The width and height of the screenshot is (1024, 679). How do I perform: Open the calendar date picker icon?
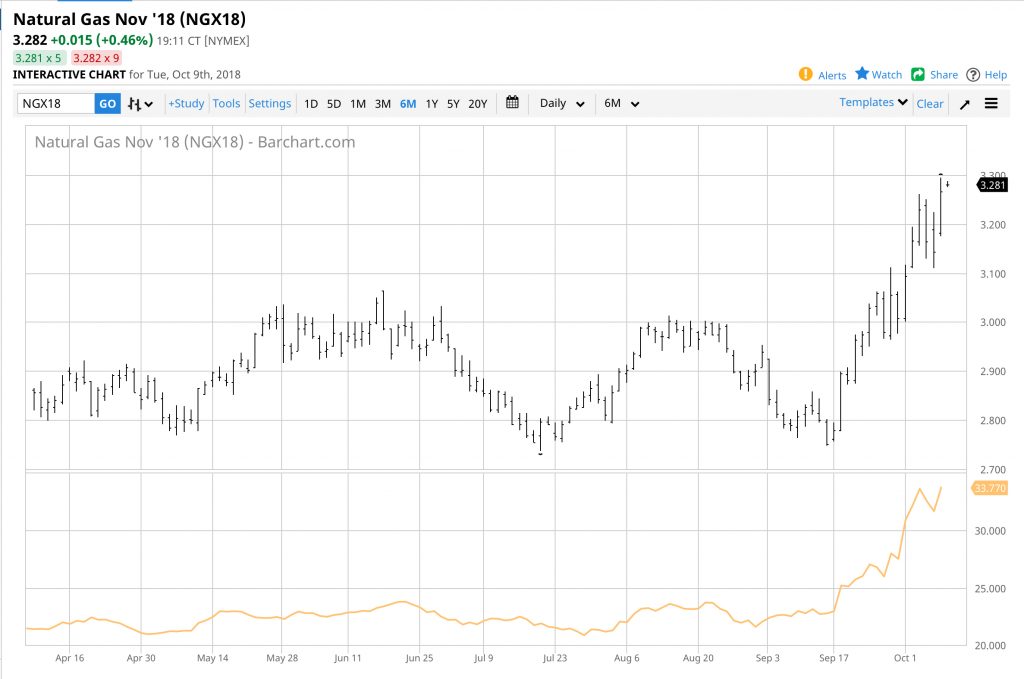click(x=512, y=103)
